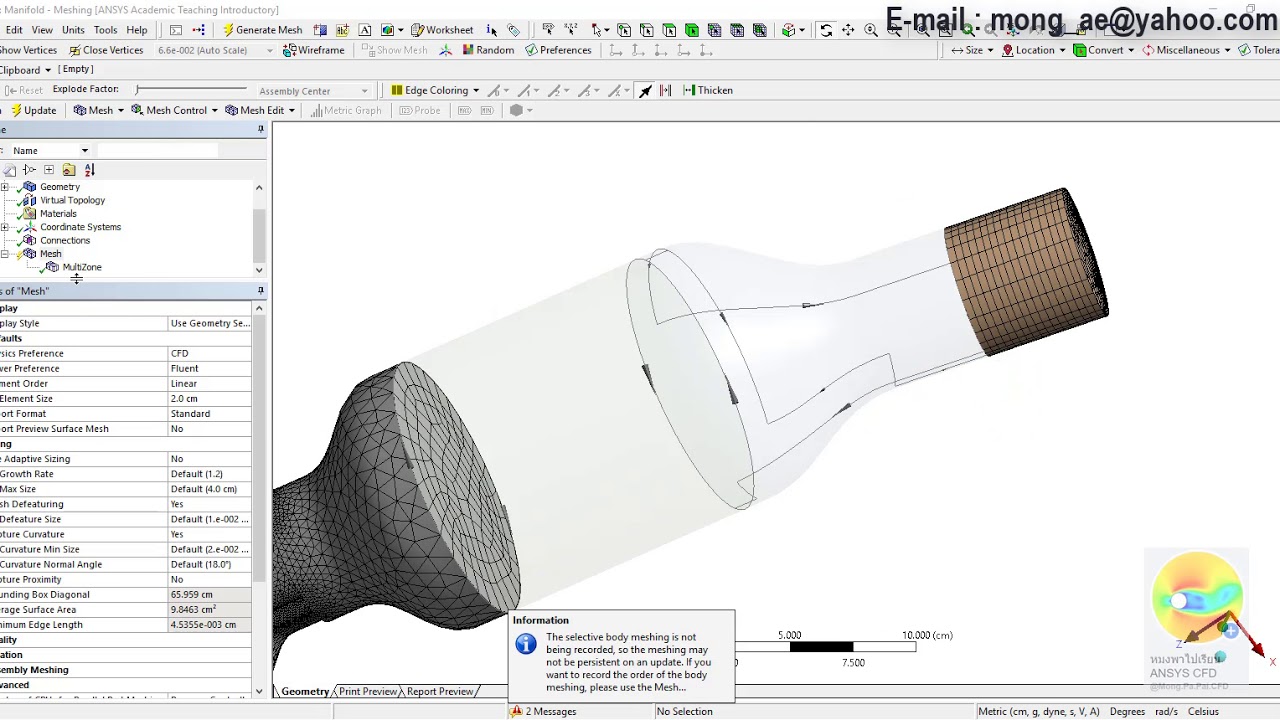This screenshot has width=1280, height=720.
Task: Select MultiZone in the outline tree
Action: [x=82, y=267]
